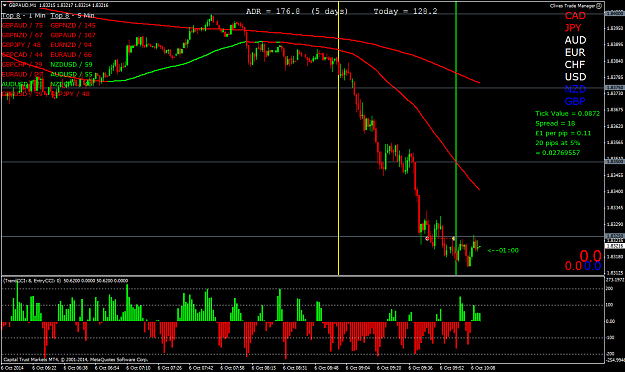
Task: Click the 'Spread = 18' text
Action: click(x=555, y=124)
